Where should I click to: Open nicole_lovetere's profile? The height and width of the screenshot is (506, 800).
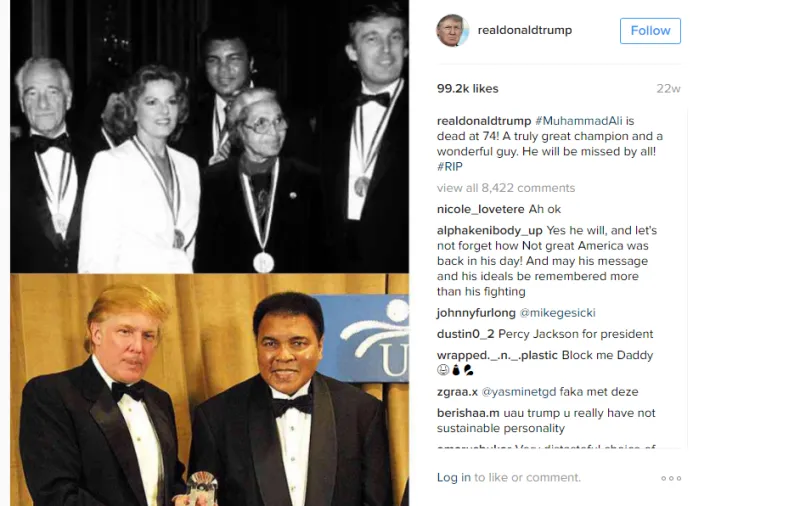click(x=482, y=209)
